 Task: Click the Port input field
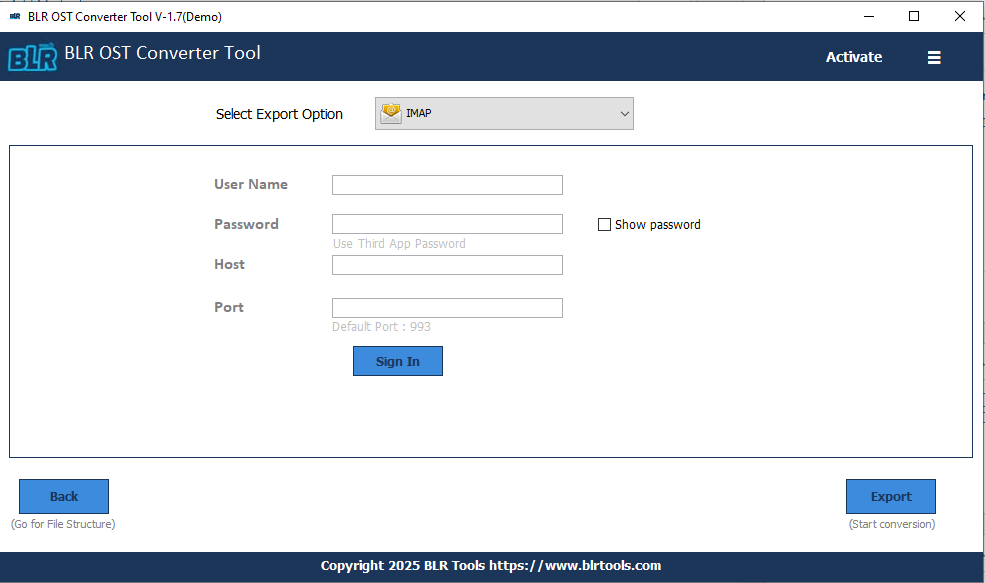pos(446,307)
